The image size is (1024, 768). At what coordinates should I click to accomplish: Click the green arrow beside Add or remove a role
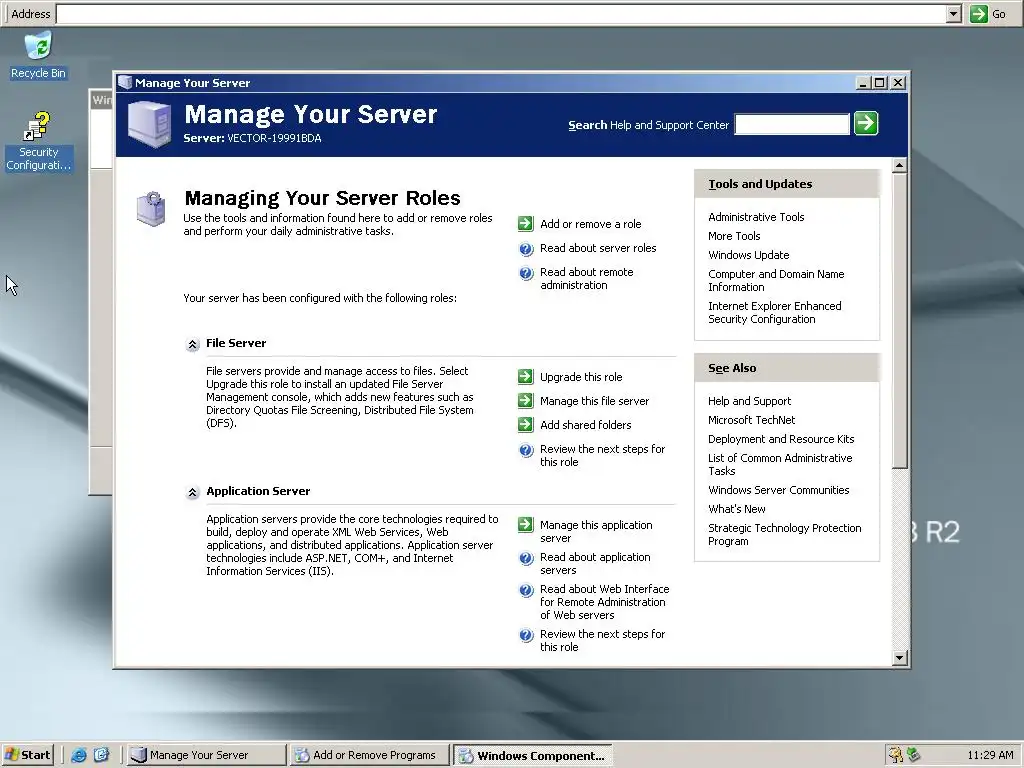pos(526,224)
